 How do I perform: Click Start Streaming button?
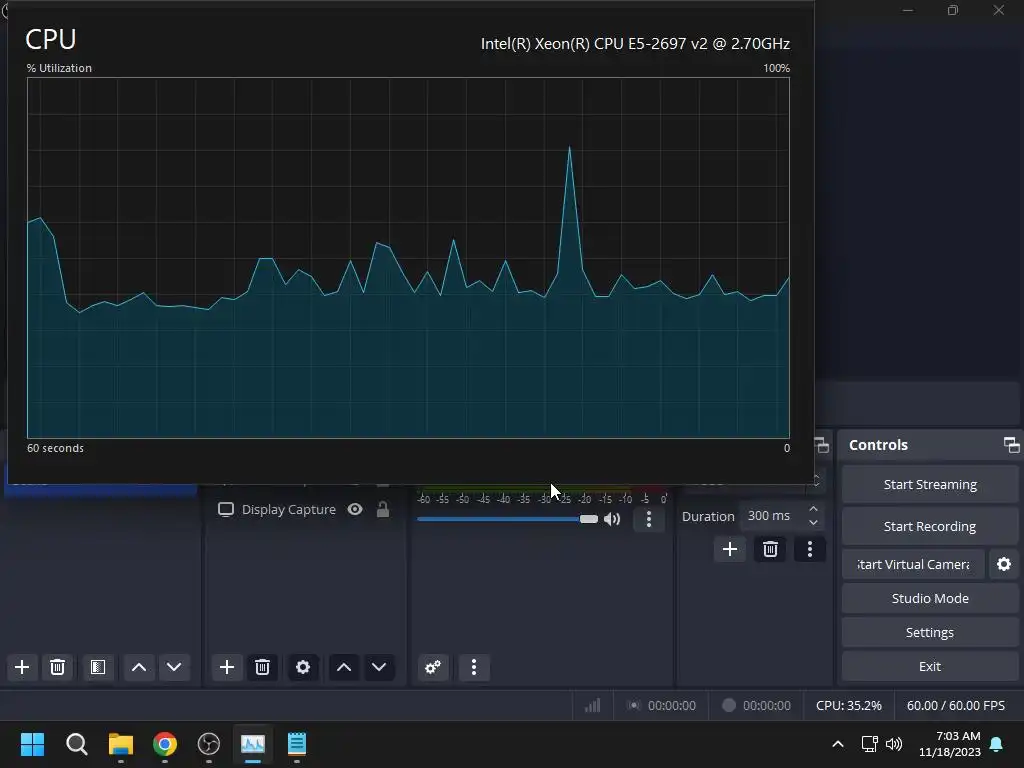point(930,485)
